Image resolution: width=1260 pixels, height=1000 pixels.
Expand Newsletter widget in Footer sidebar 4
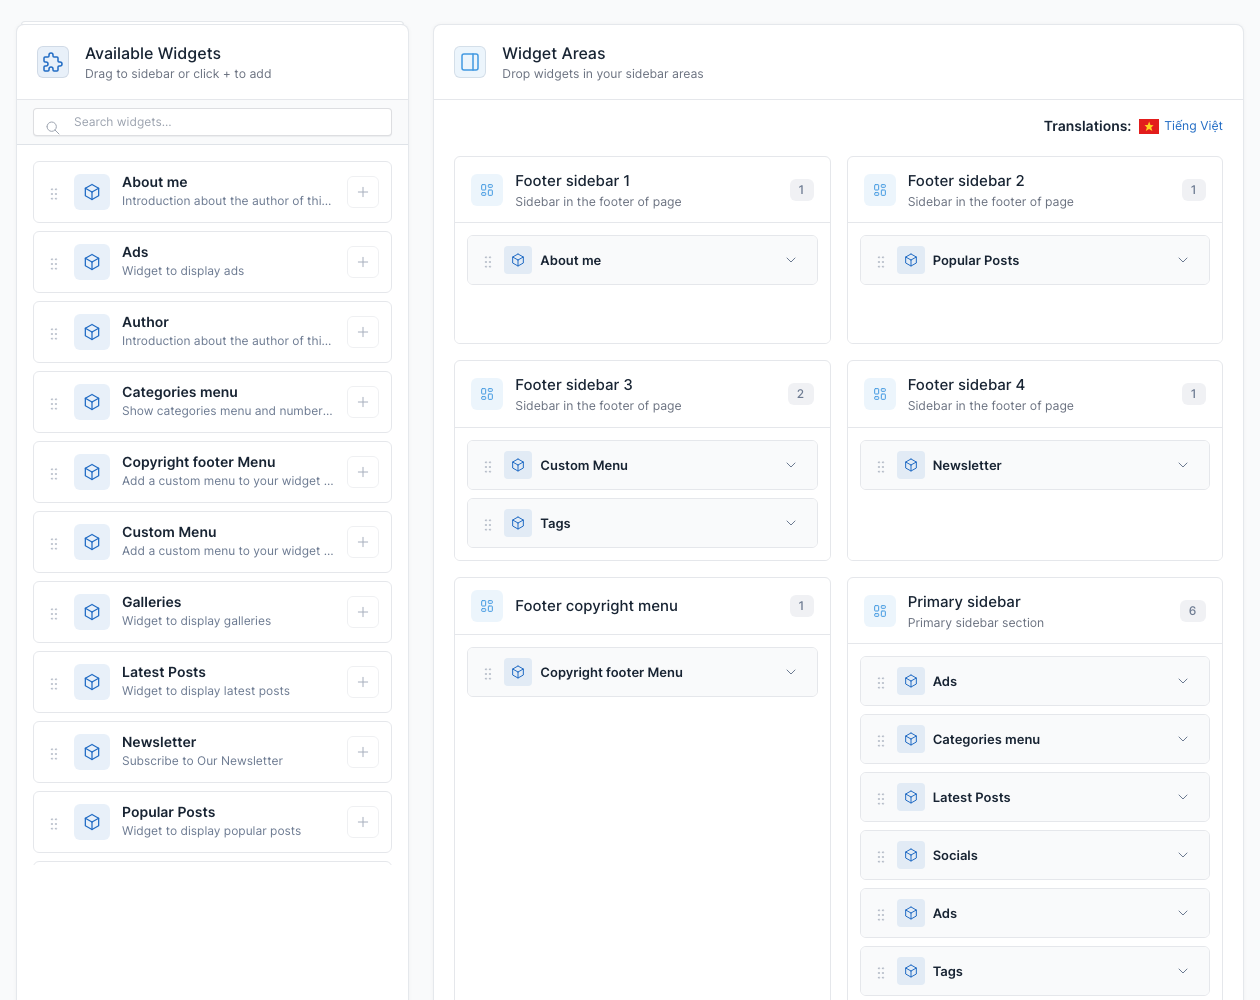click(1183, 465)
